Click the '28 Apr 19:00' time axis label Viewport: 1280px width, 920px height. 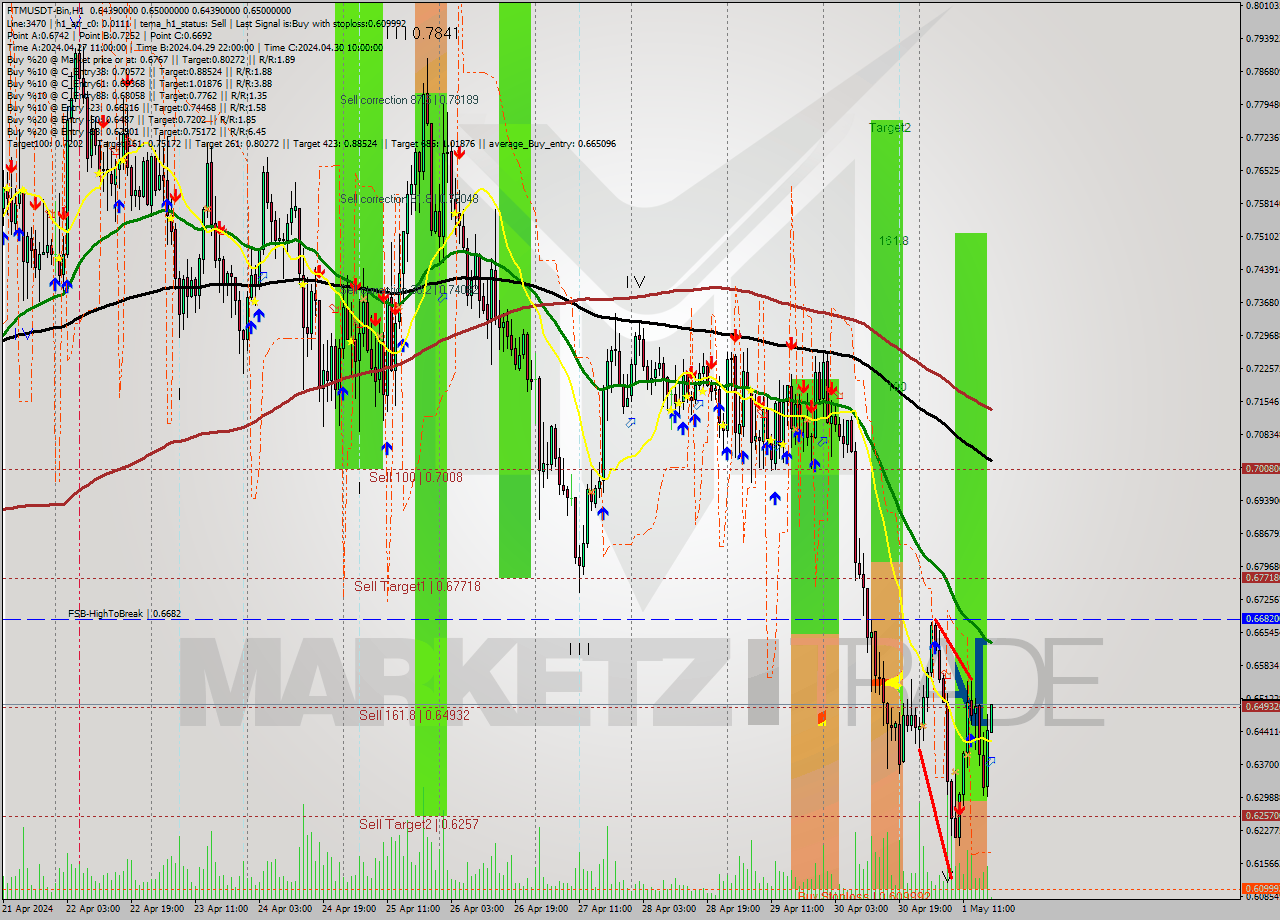tap(732, 910)
